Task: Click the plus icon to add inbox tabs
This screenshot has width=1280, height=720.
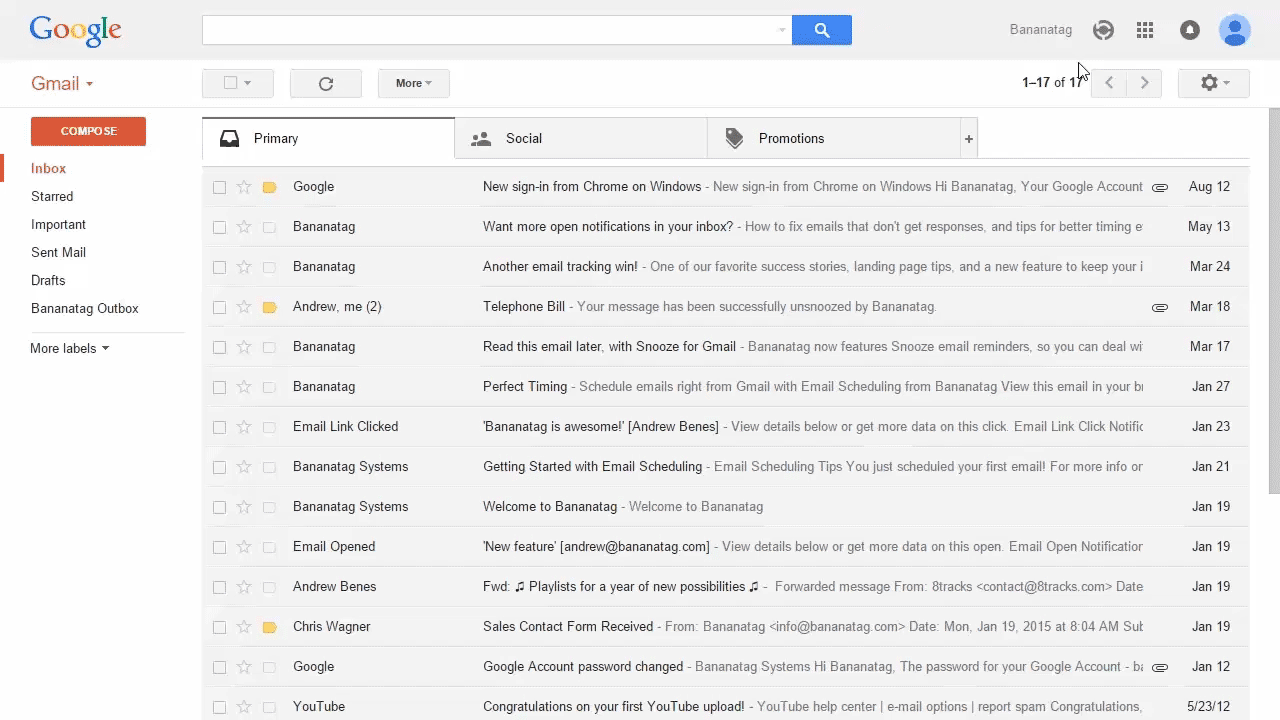Action: (x=968, y=139)
